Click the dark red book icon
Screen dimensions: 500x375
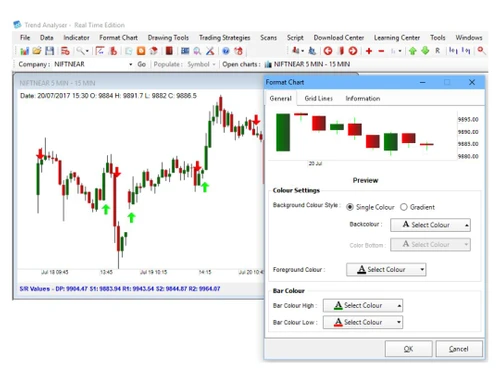click(x=169, y=51)
